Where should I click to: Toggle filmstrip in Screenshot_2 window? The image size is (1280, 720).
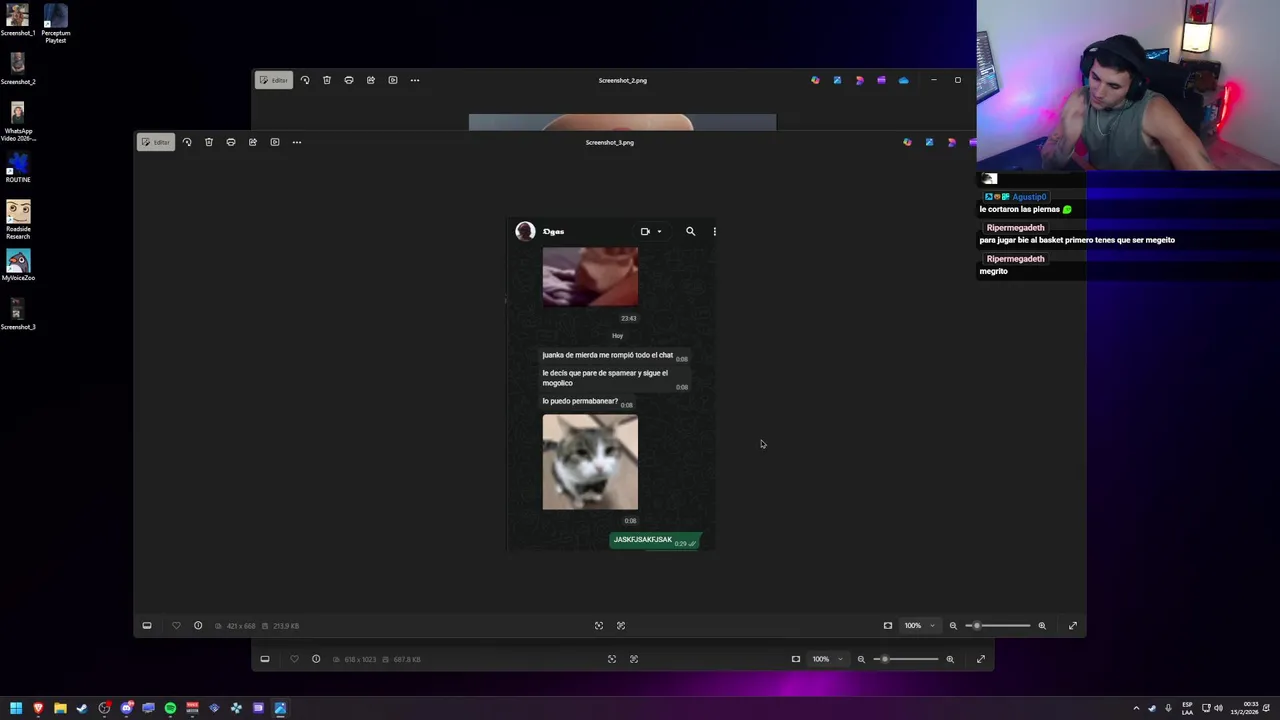point(265,659)
